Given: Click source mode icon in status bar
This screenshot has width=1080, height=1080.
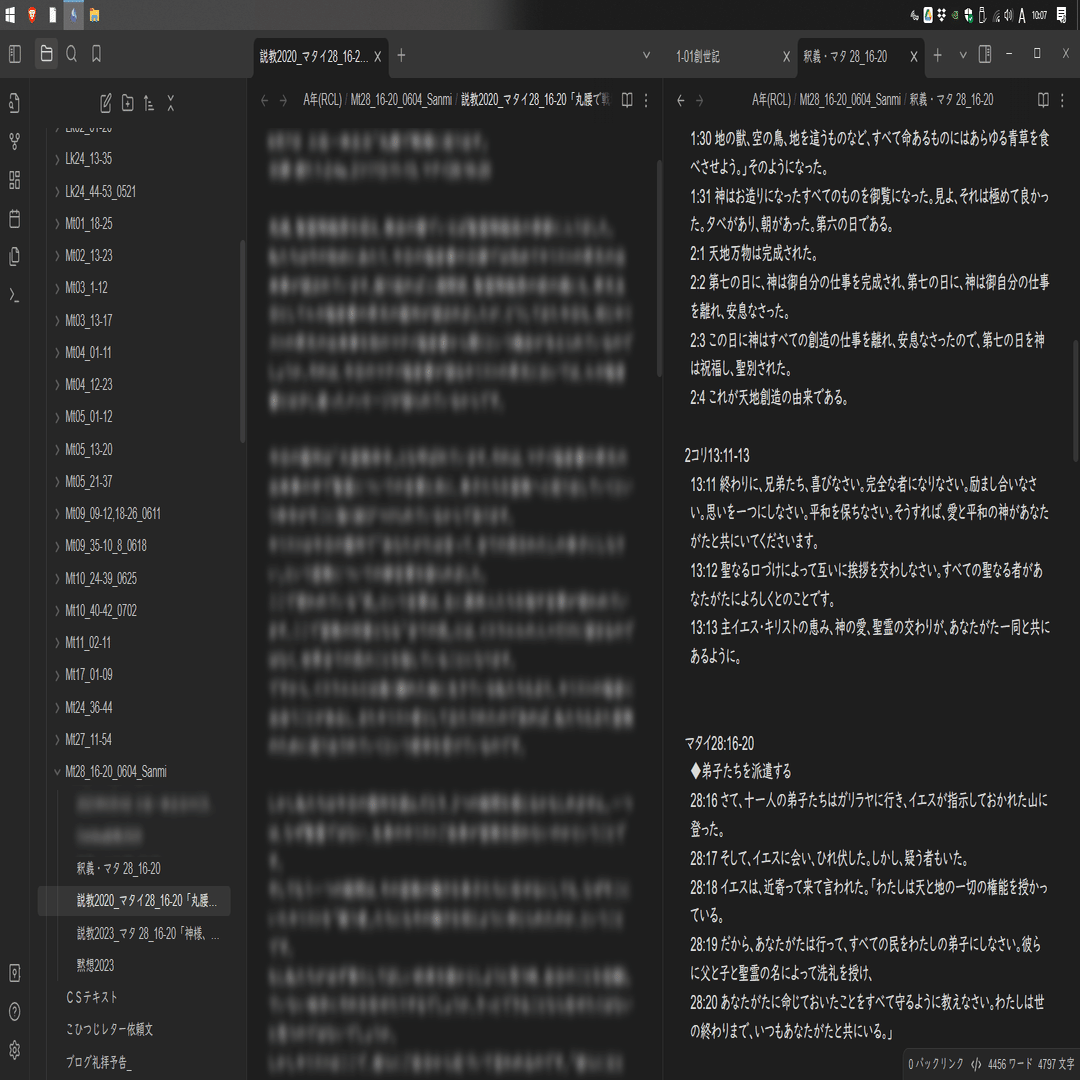Looking at the screenshot, I should pyautogui.click(x=976, y=1064).
